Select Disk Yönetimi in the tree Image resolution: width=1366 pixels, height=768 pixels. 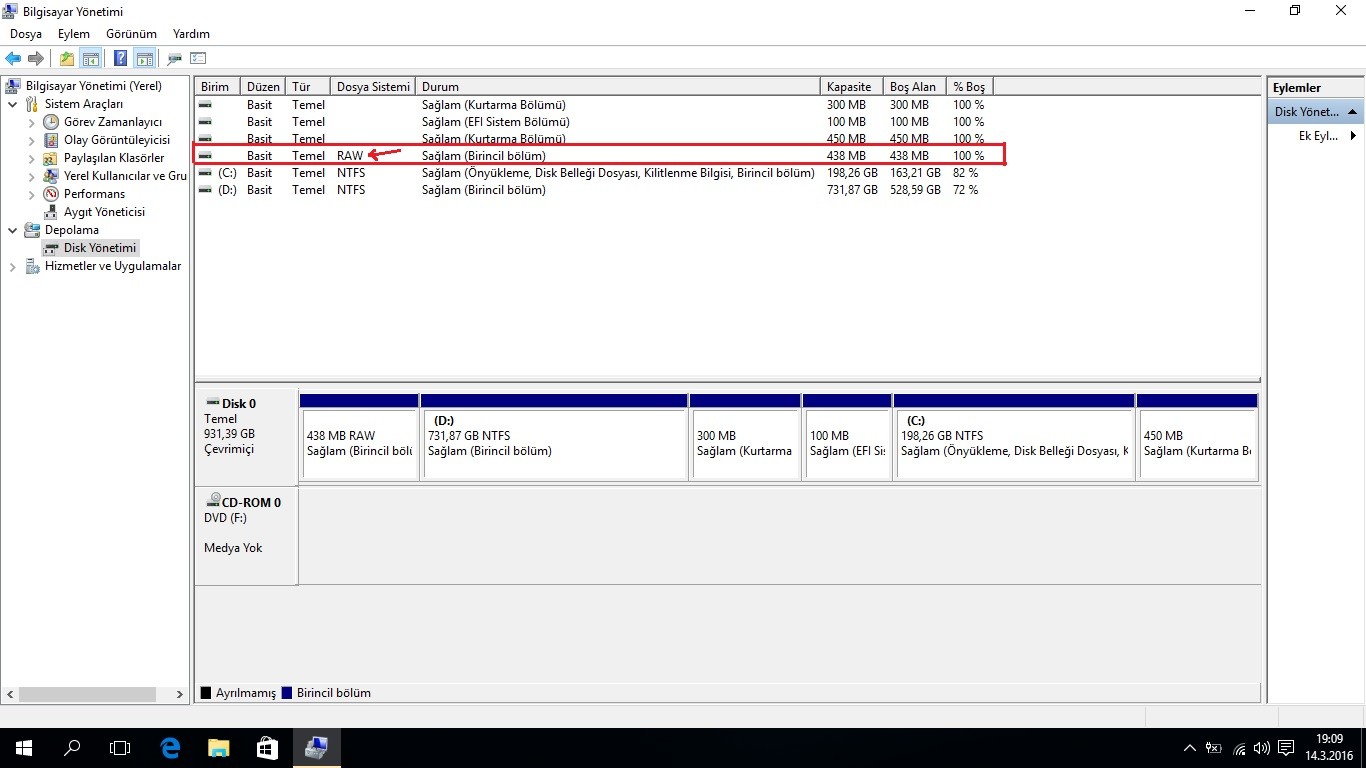(99, 248)
